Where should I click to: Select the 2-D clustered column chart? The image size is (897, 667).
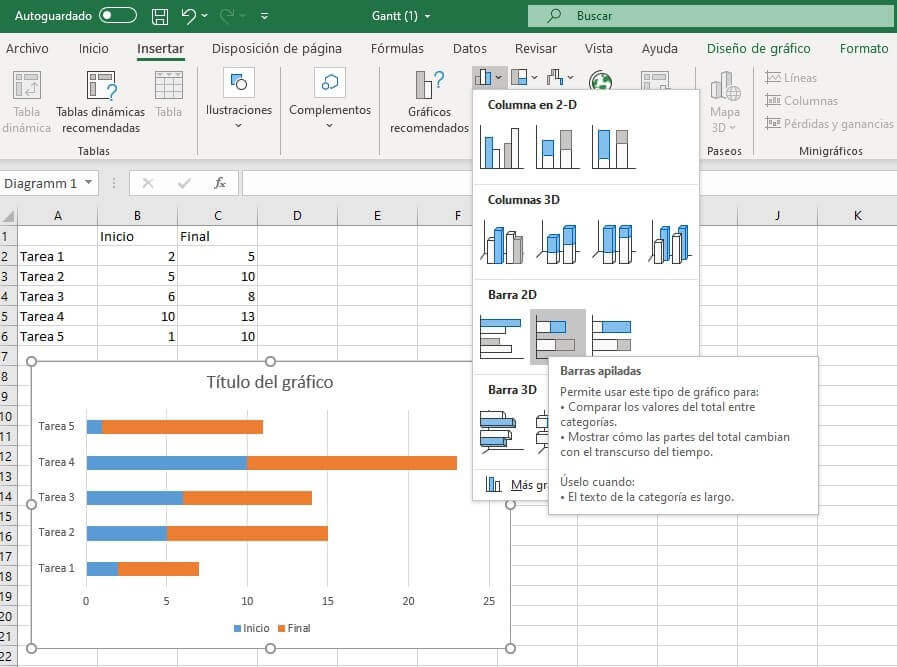[502, 147]
